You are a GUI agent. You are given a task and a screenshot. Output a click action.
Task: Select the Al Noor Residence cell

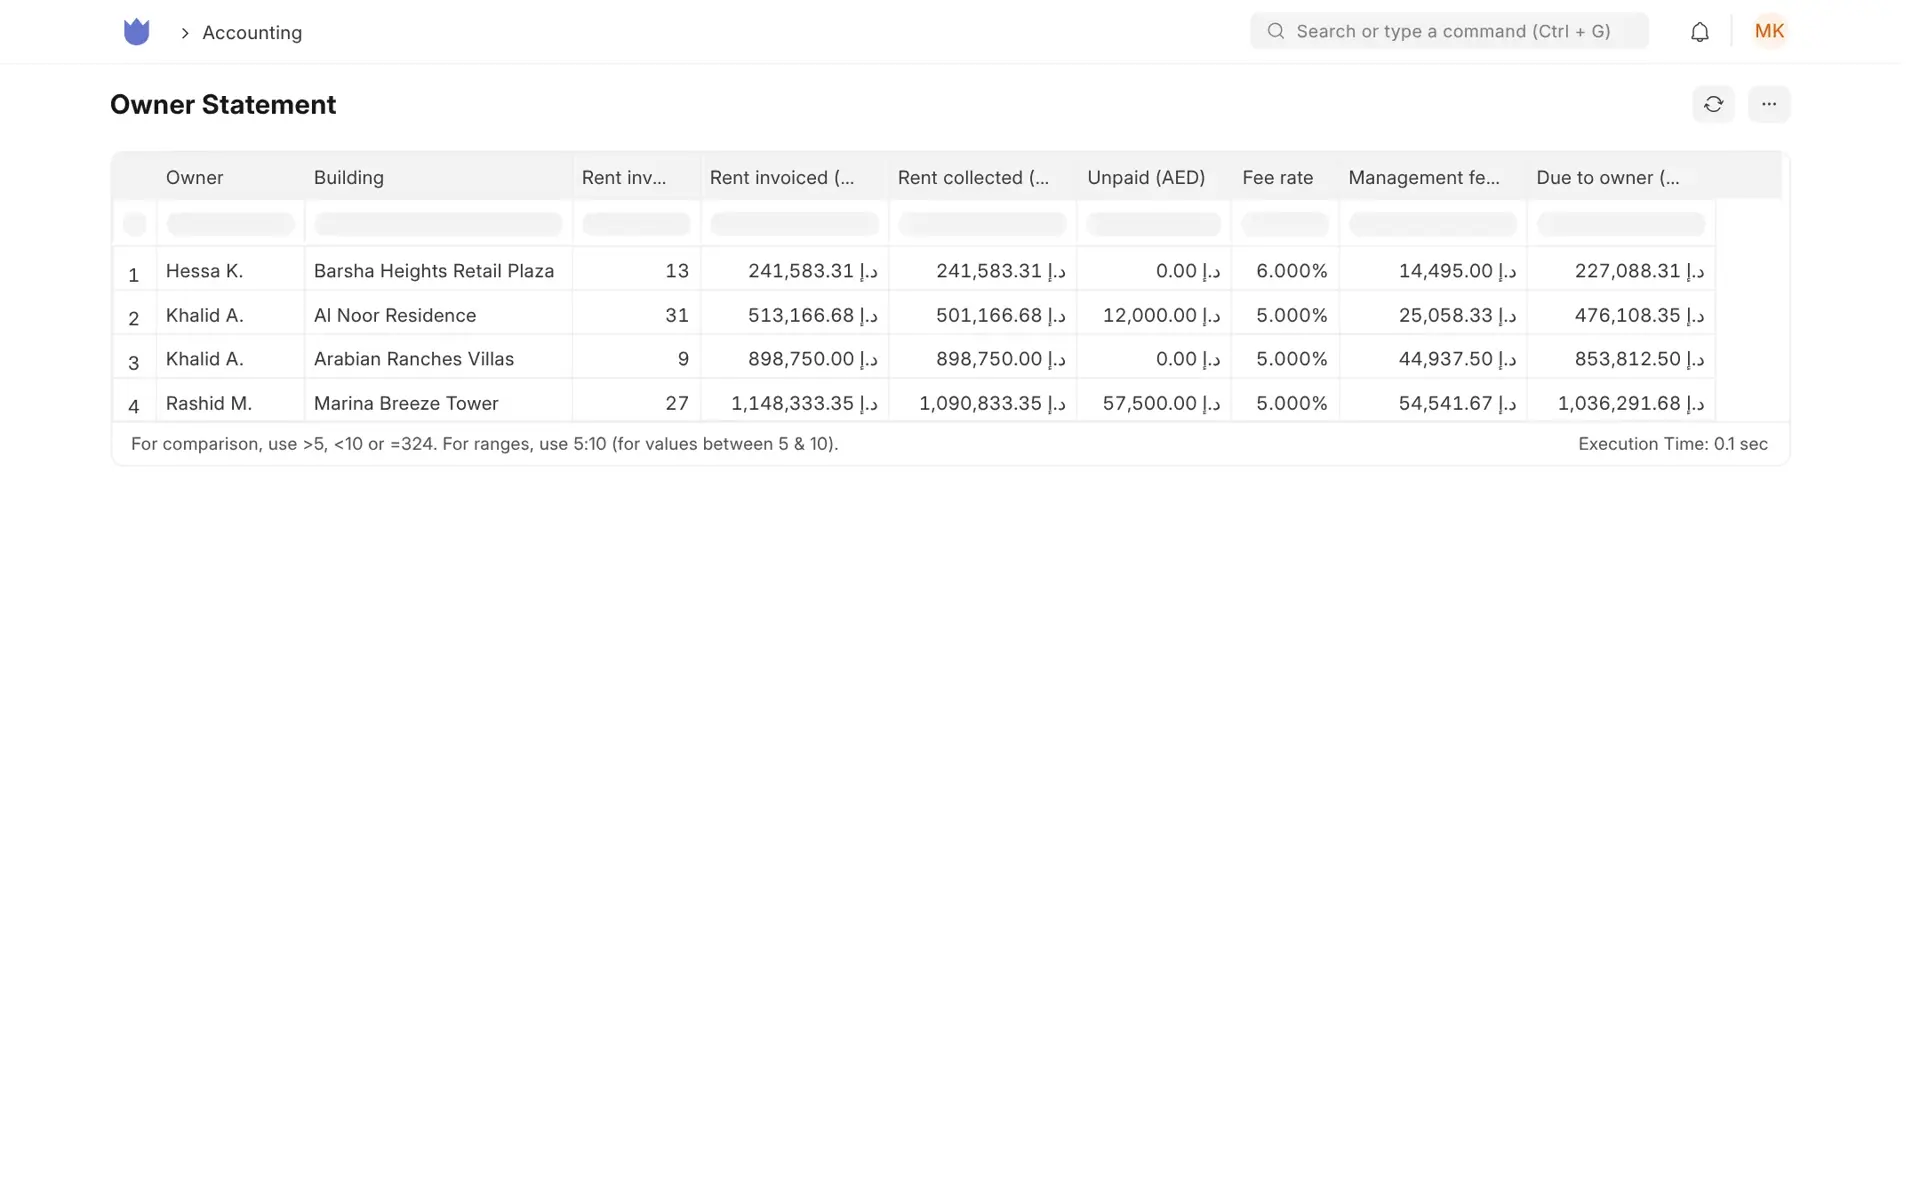coord(438,315)
